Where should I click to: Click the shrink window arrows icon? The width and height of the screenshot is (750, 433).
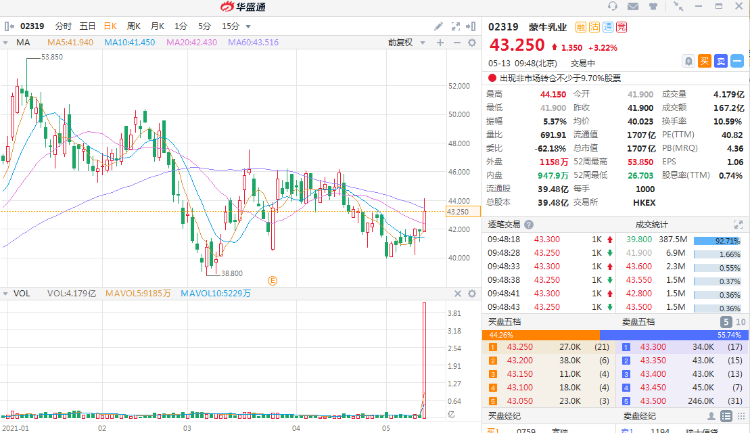pos(678,6)
